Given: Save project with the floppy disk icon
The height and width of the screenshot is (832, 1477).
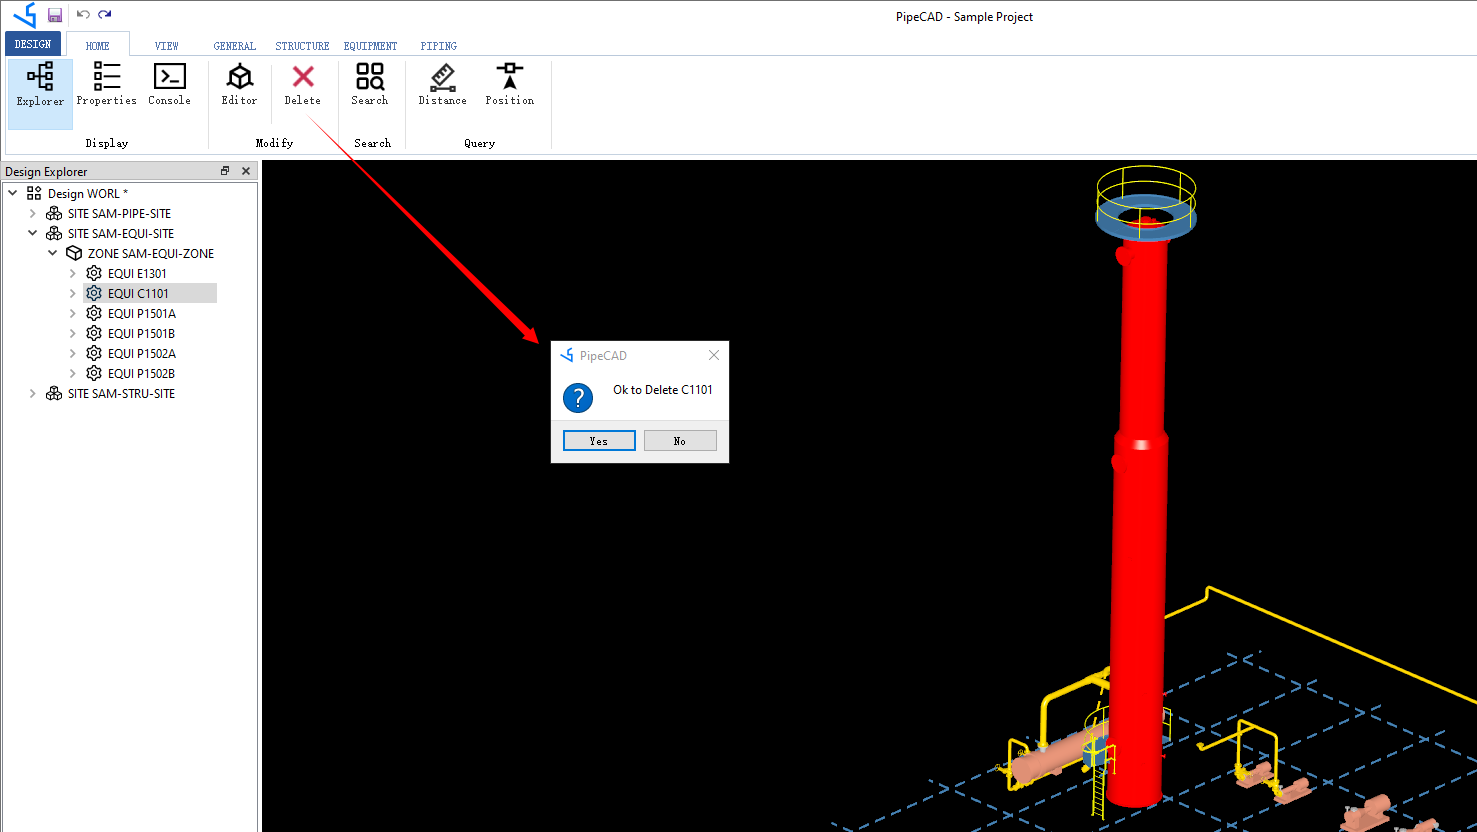Looking at the screenshot, I should [55, 15].
